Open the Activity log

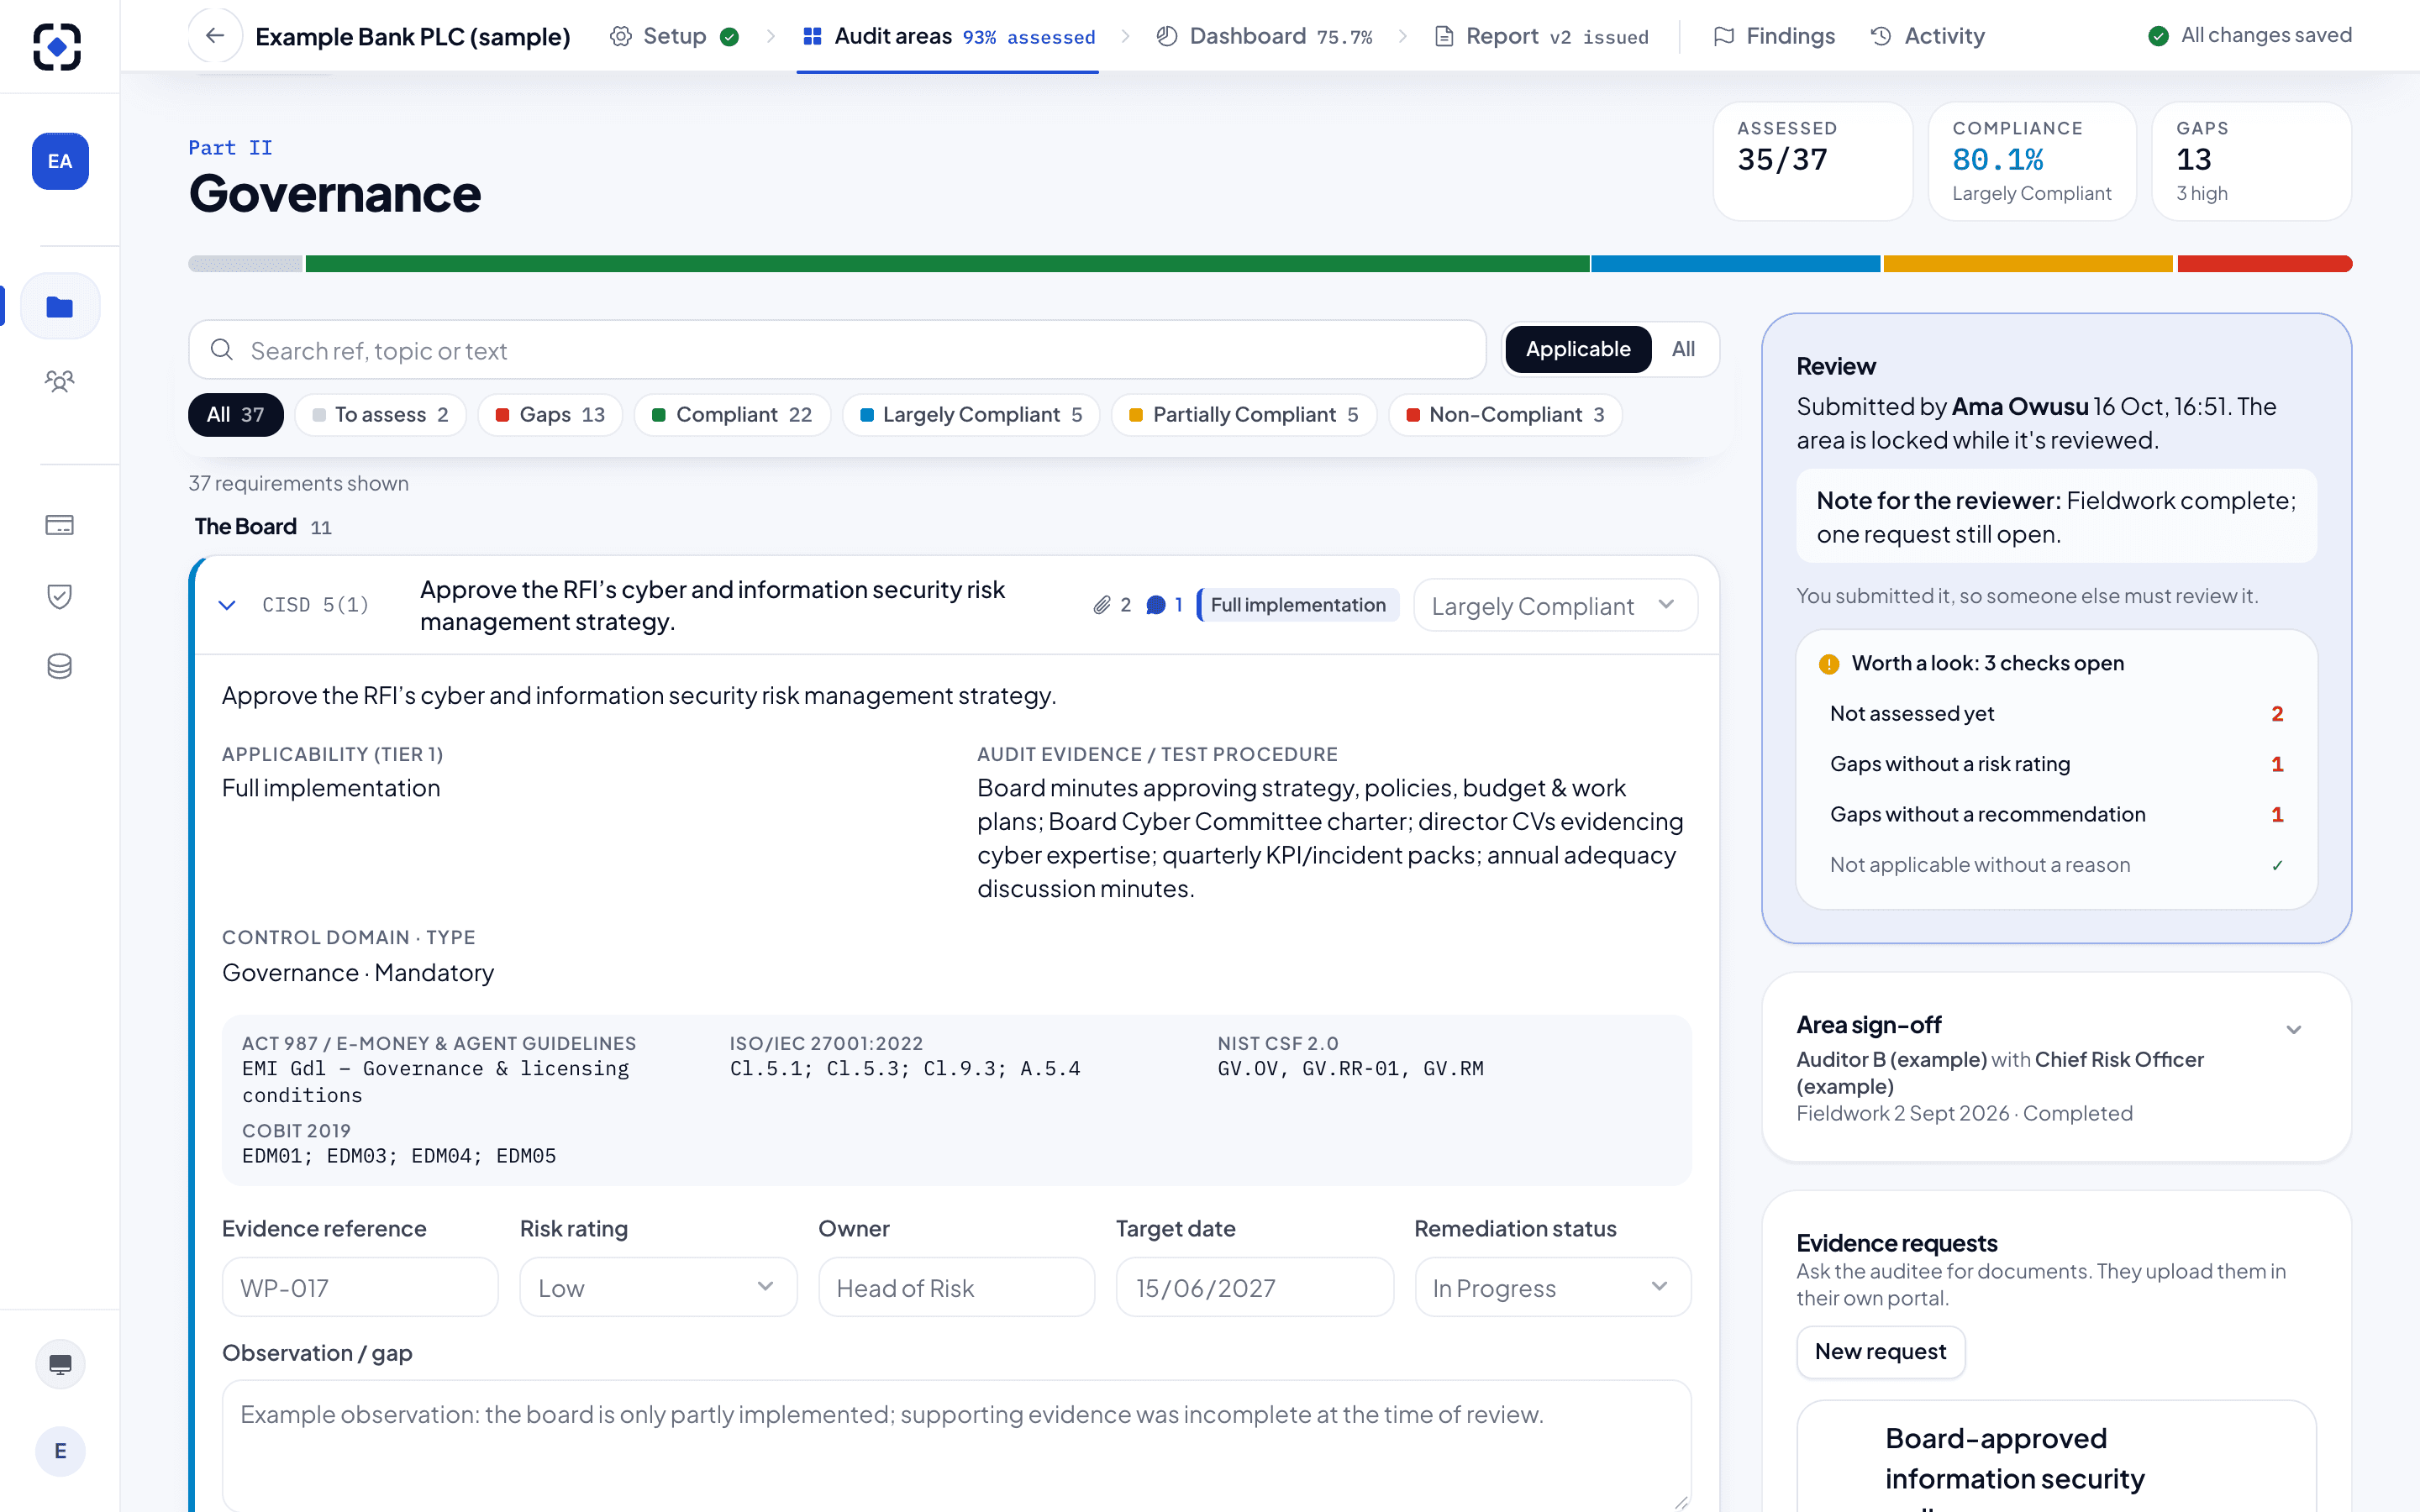click(x=1927, y=36)
